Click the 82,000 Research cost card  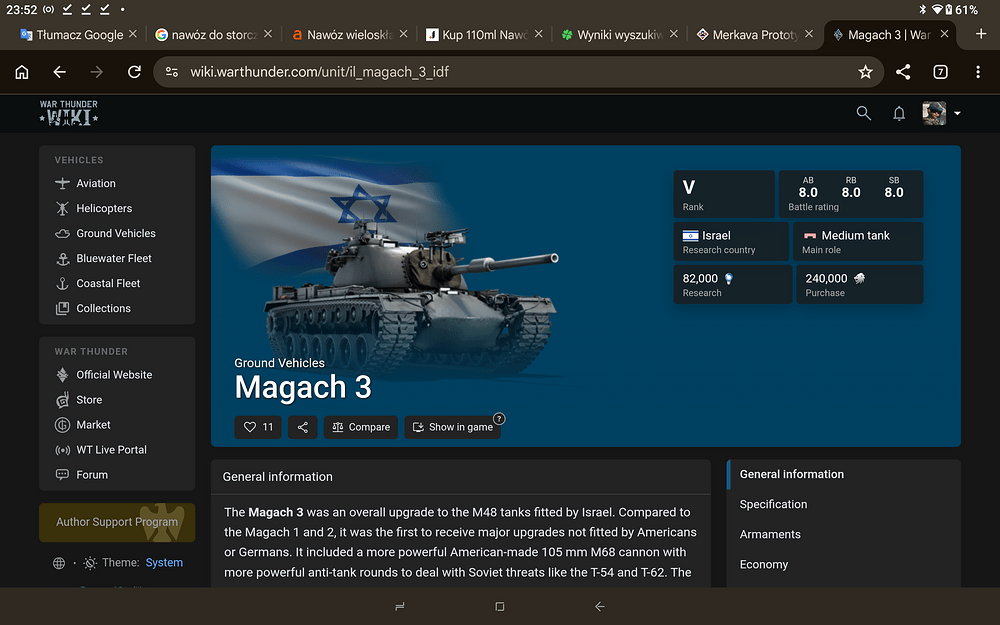click(x=732, y=284)
